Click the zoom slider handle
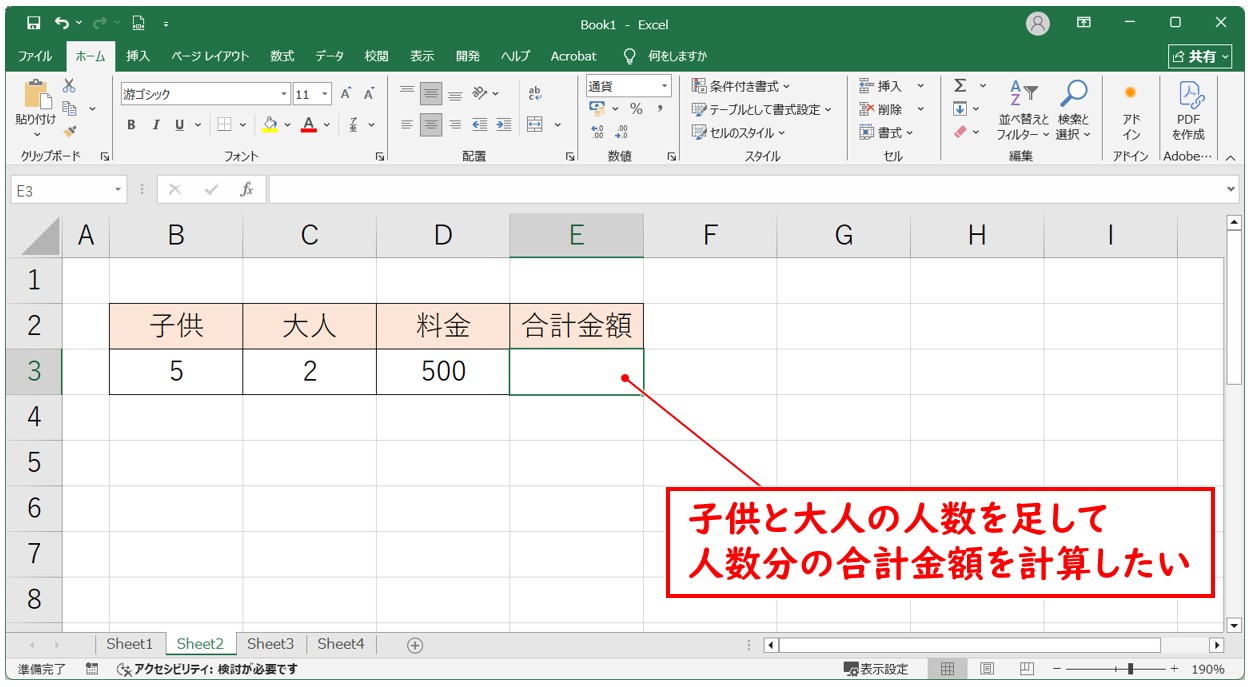The image size is (1251, 687). click(x=1130, y=669)
